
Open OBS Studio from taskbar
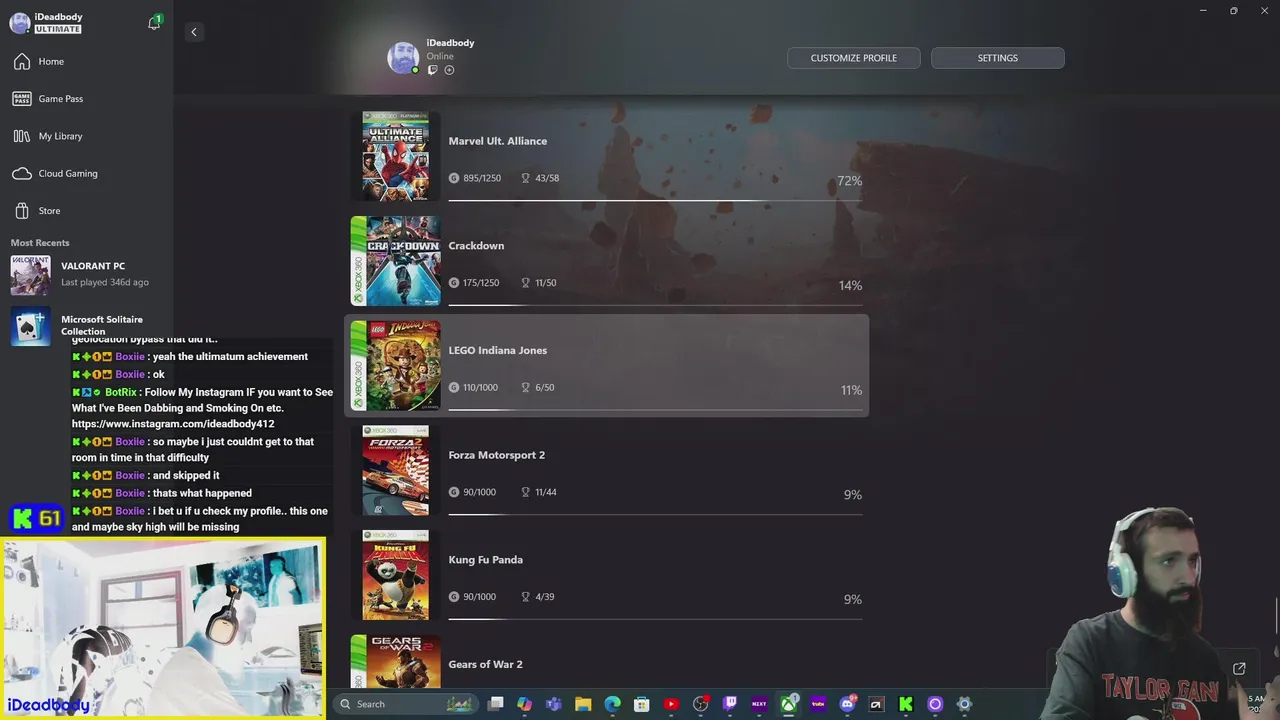click(700, 704)
